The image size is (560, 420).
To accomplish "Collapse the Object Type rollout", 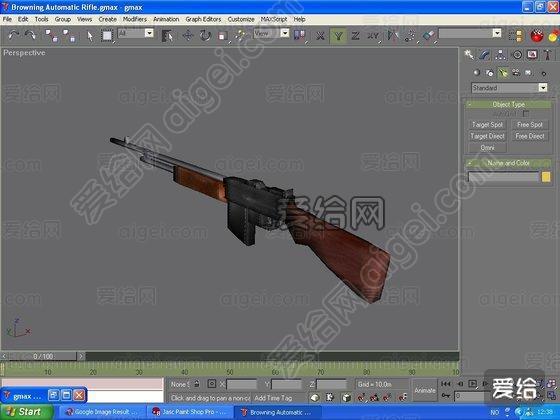I will click(x=508, y=104).
